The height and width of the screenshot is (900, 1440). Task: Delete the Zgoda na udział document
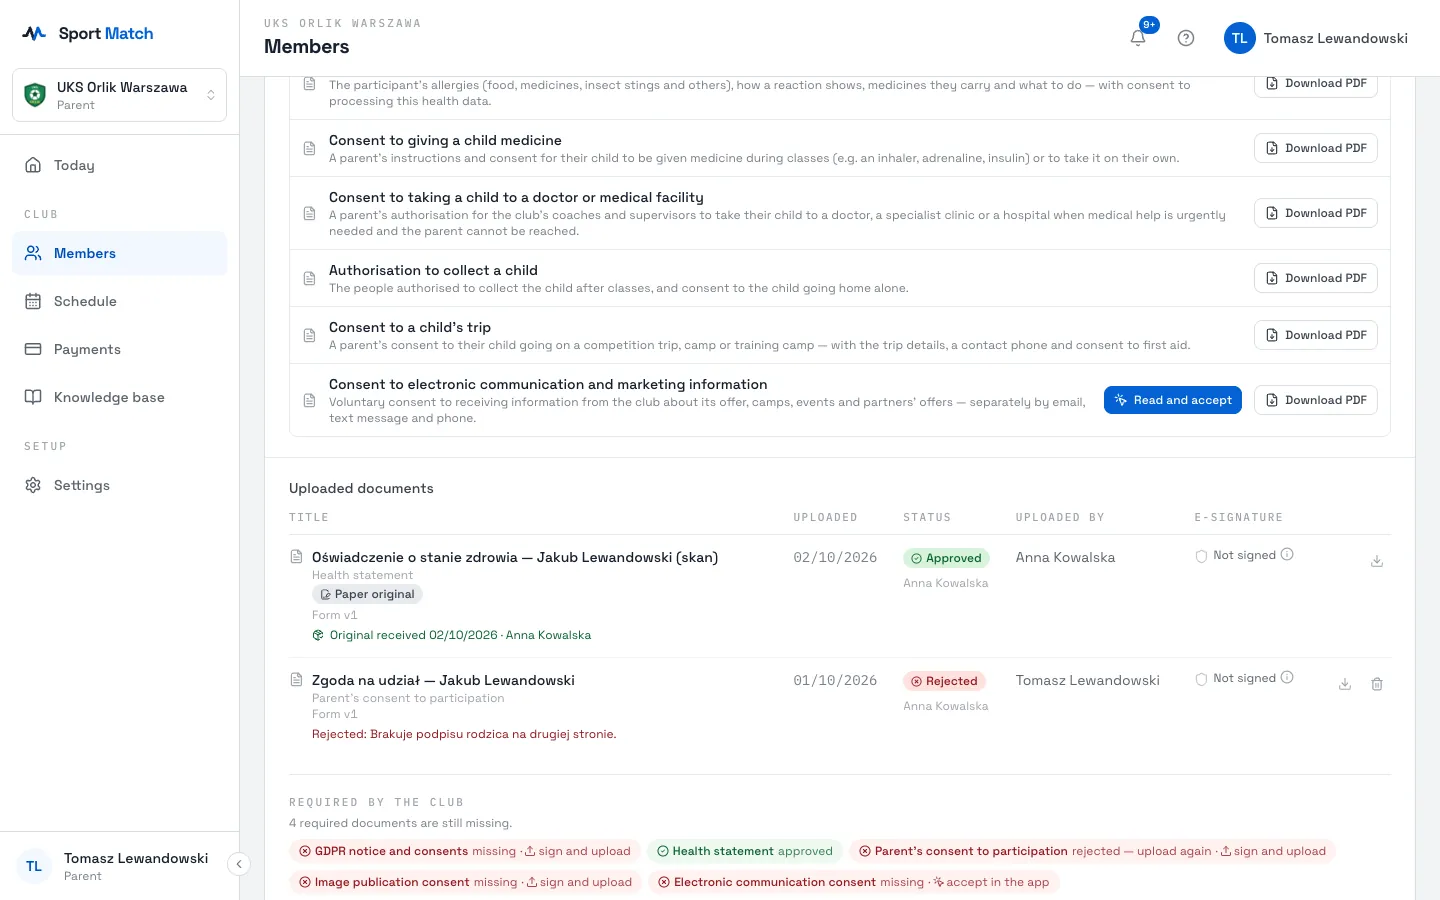(1377, 684)
